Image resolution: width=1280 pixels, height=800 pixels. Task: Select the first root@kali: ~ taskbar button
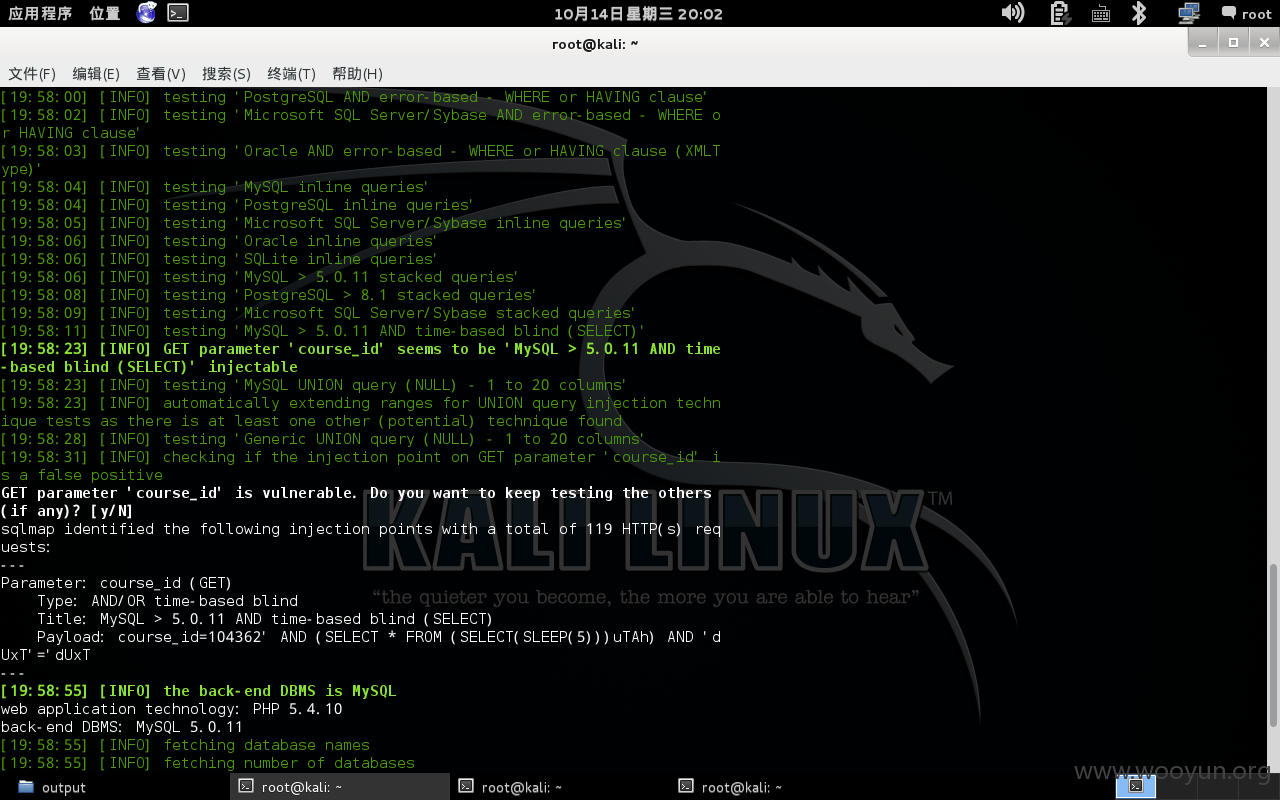[340, 787]
